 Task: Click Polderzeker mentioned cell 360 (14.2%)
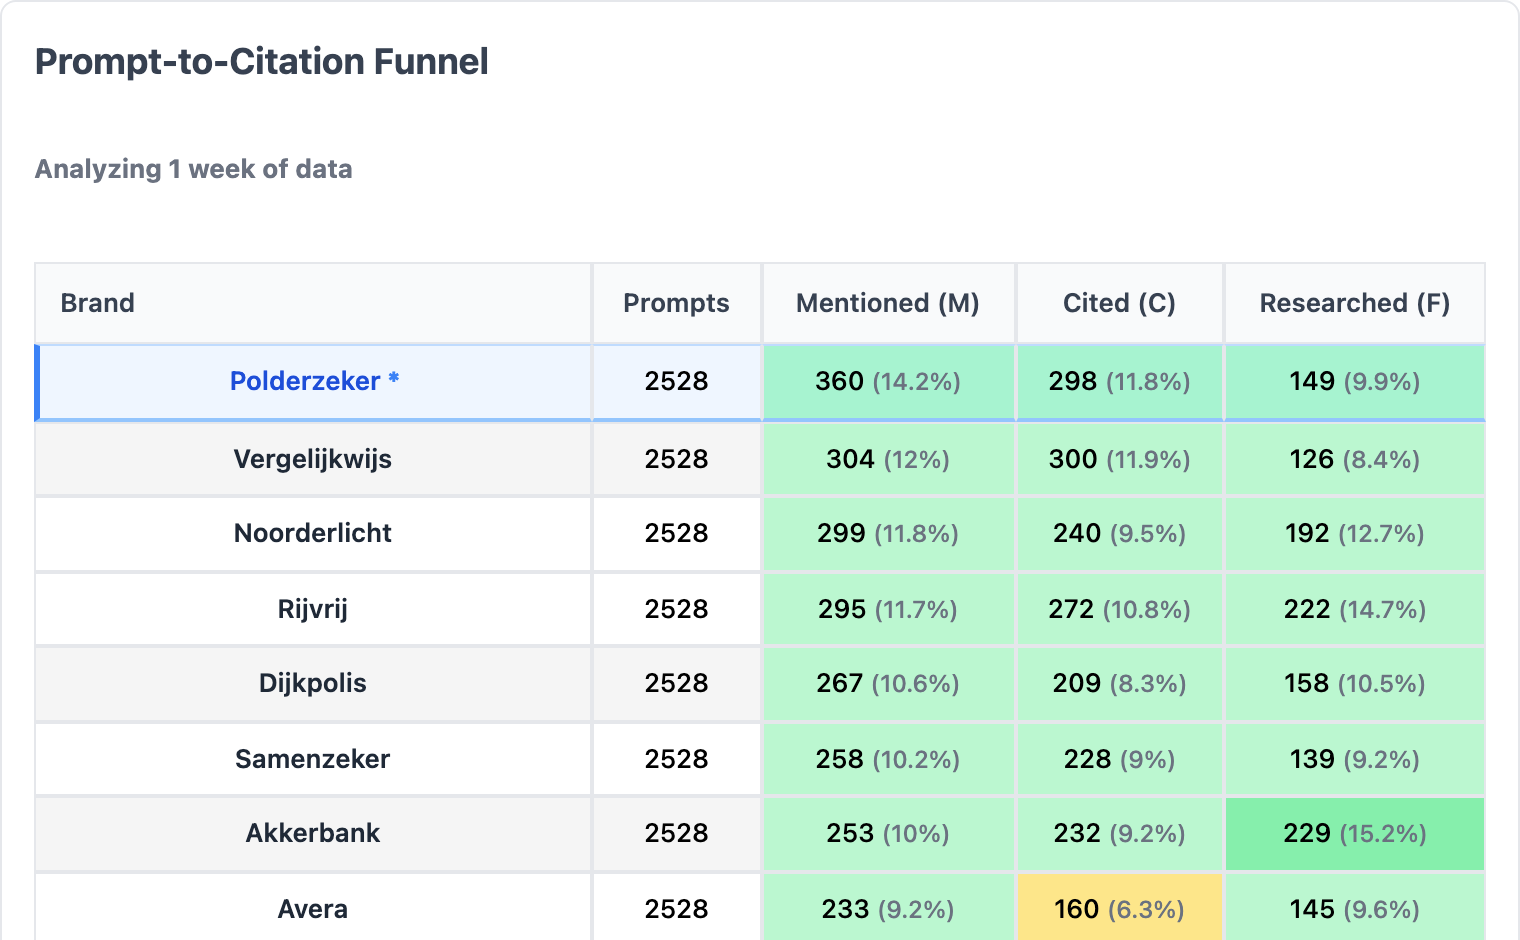[888, 381]
